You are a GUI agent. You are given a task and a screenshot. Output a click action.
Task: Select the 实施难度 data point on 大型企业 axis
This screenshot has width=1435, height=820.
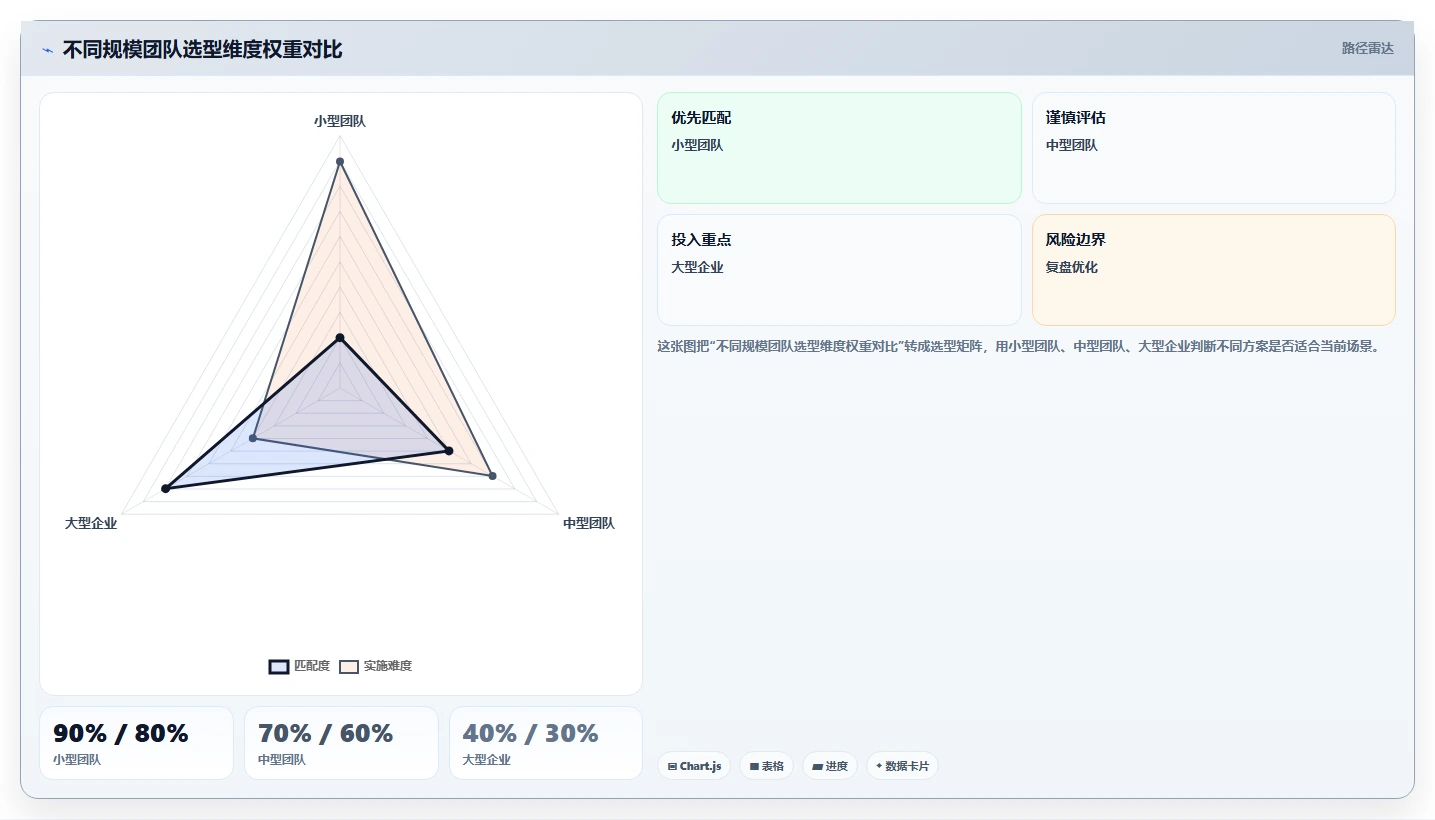[x=253, y=438]
